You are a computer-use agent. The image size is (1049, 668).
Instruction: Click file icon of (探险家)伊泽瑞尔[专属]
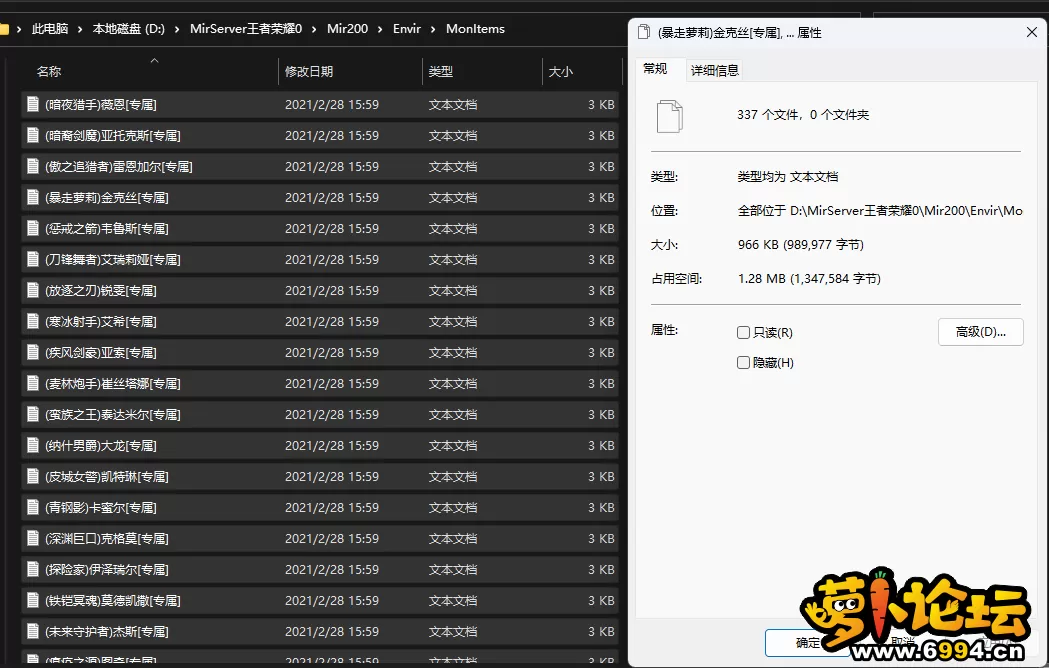pos(32,569)
